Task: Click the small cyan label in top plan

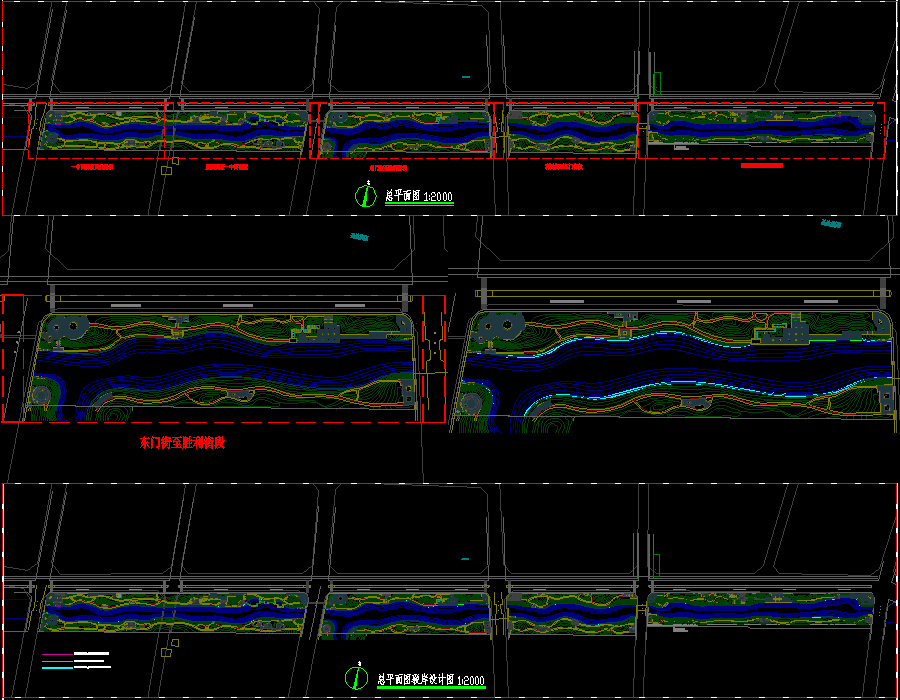Action: coord(465,76)
